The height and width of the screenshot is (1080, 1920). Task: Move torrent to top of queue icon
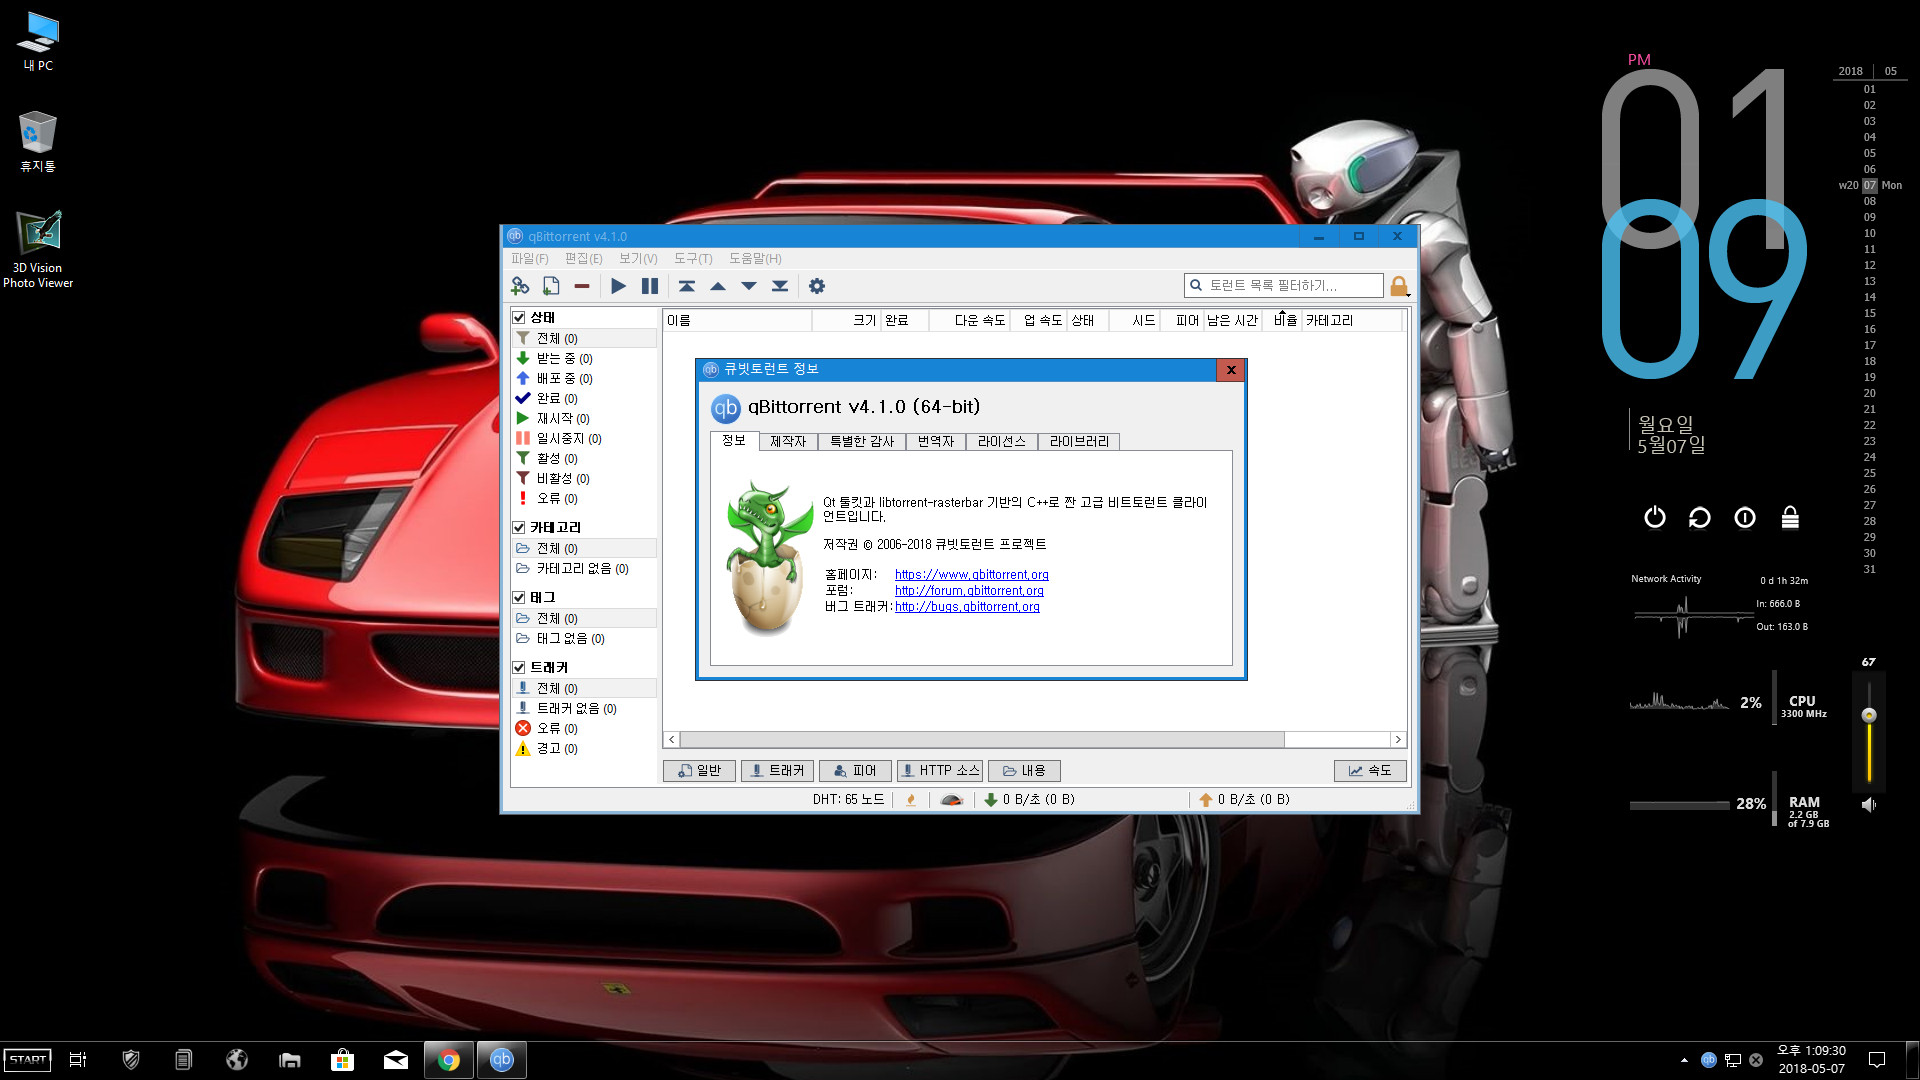tap(687, 286)
